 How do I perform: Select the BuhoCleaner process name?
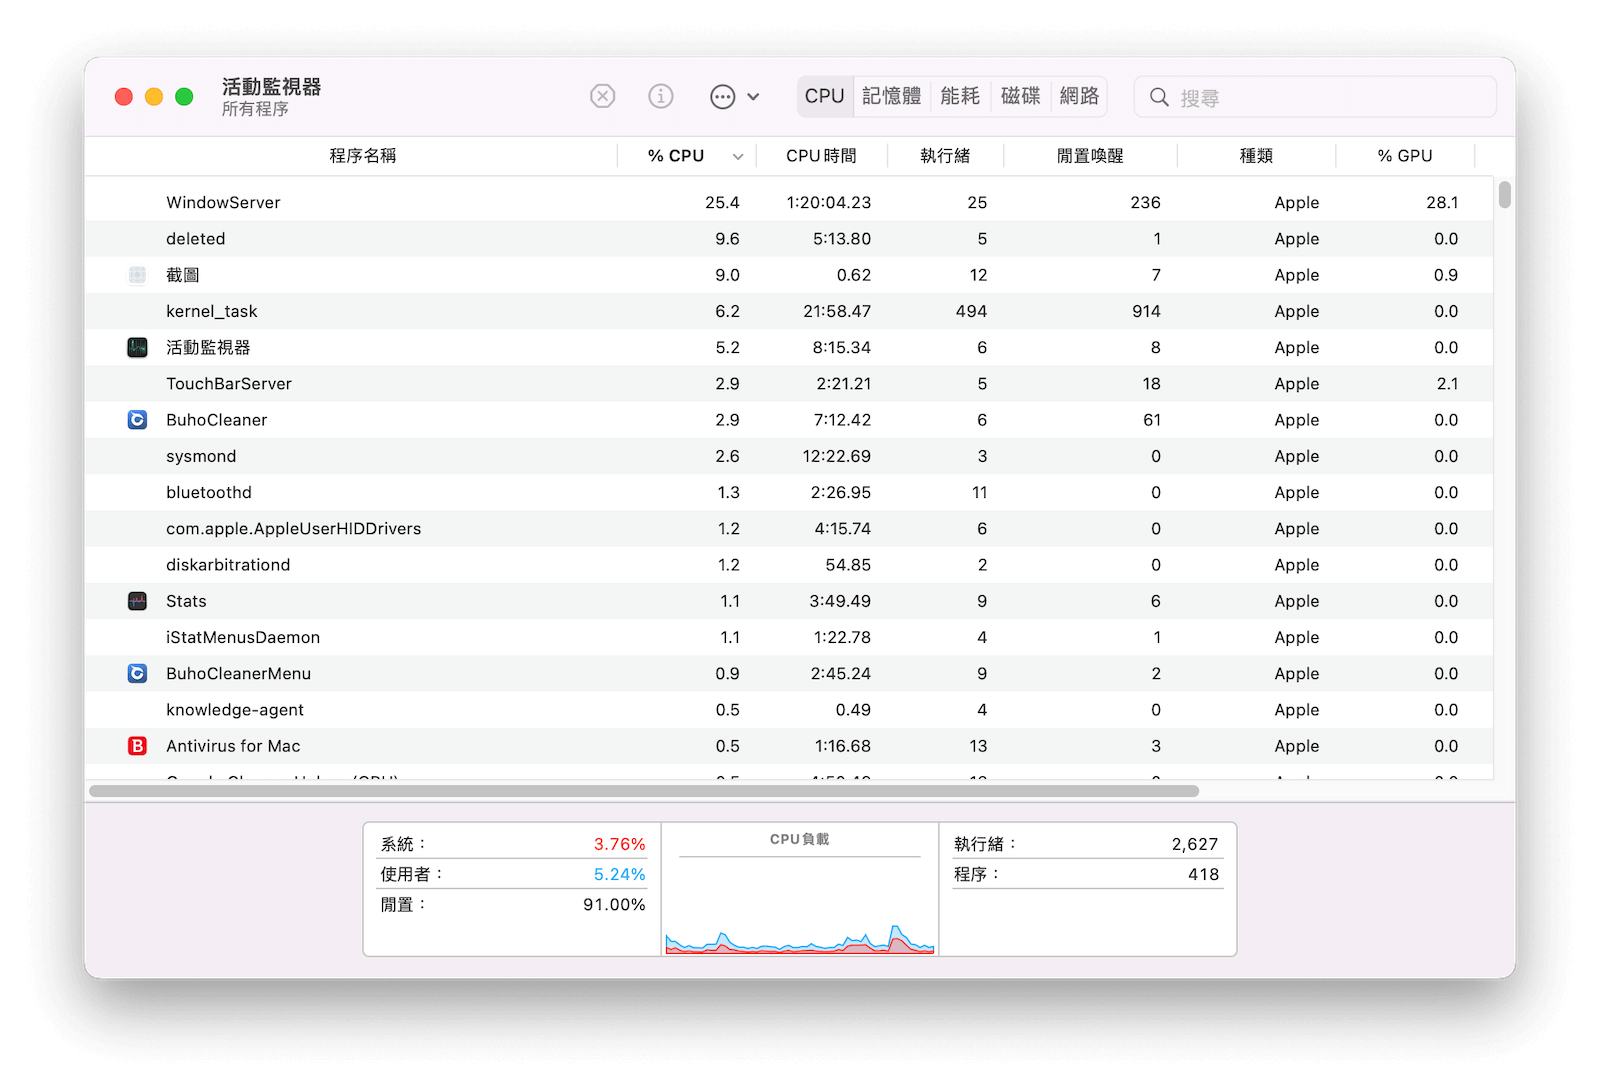tap(217, 420)
